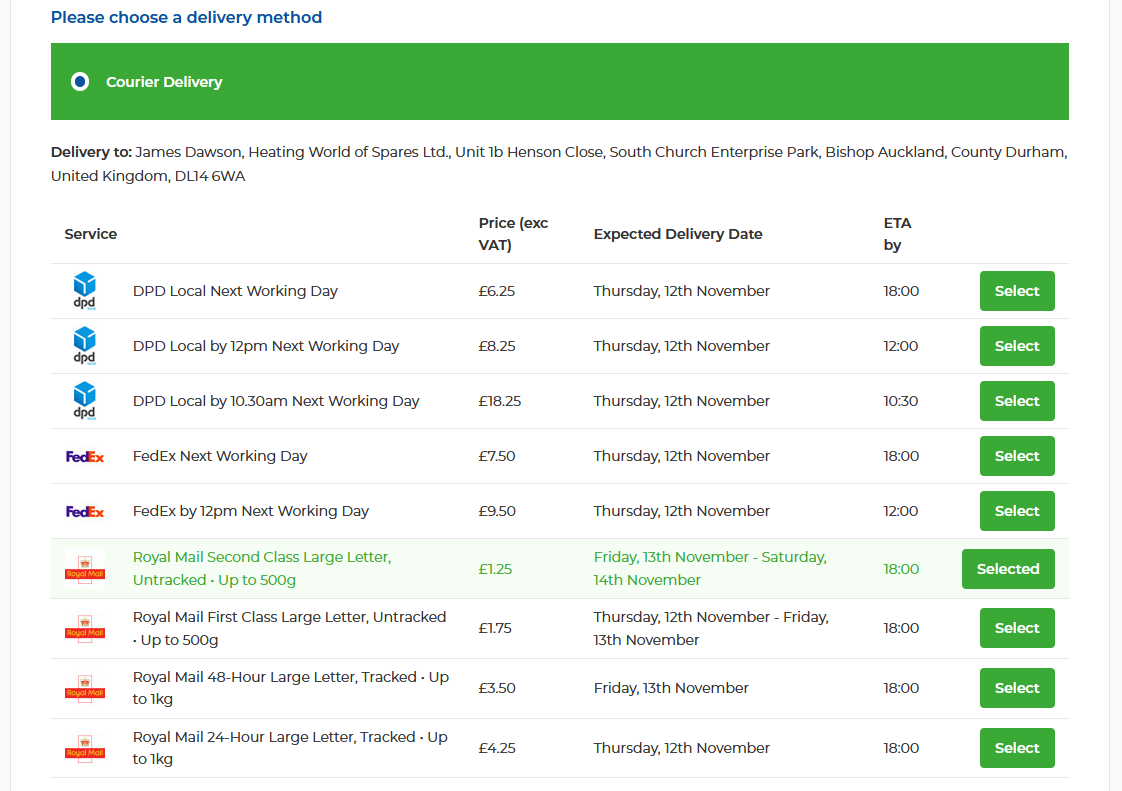
Task: Click the 'Price (exc VAT)' column header
Action: (x=513, y=234)
